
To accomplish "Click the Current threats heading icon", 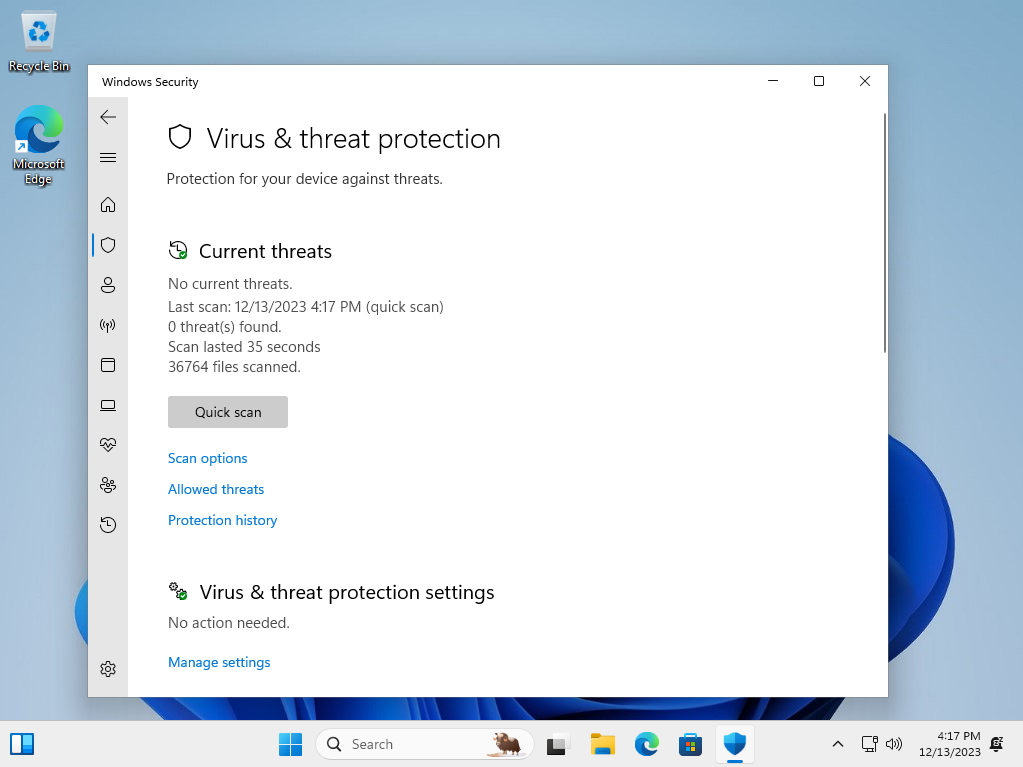I will coord(178,250).
